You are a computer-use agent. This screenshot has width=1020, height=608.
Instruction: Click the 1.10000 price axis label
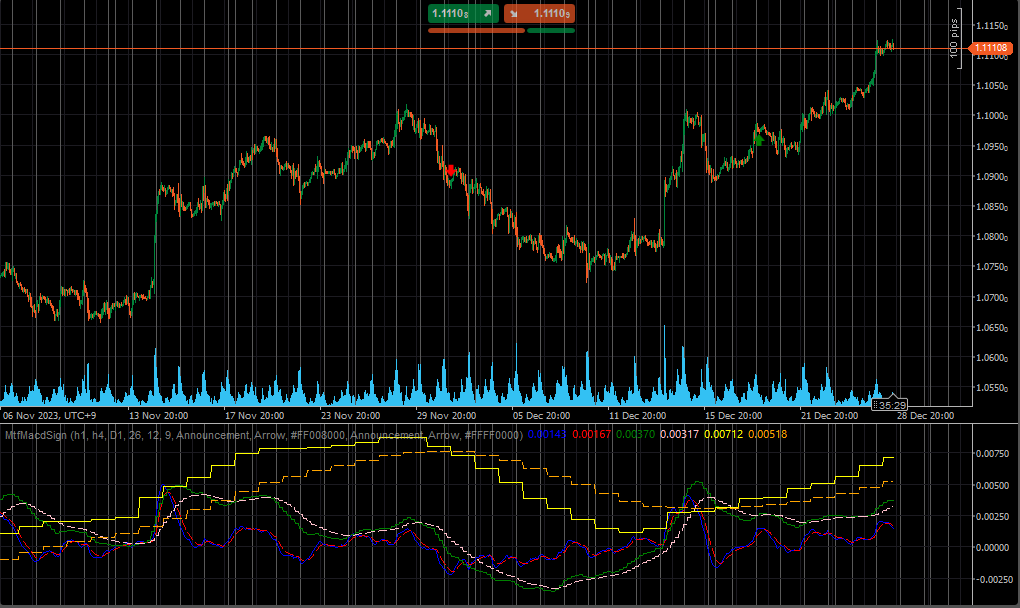coord(992,116)
